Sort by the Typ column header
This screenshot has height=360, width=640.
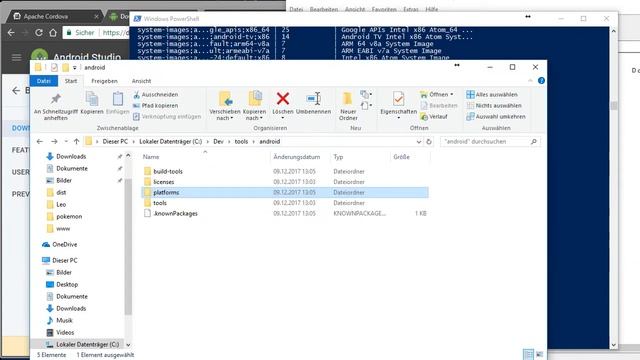[338, 157]
